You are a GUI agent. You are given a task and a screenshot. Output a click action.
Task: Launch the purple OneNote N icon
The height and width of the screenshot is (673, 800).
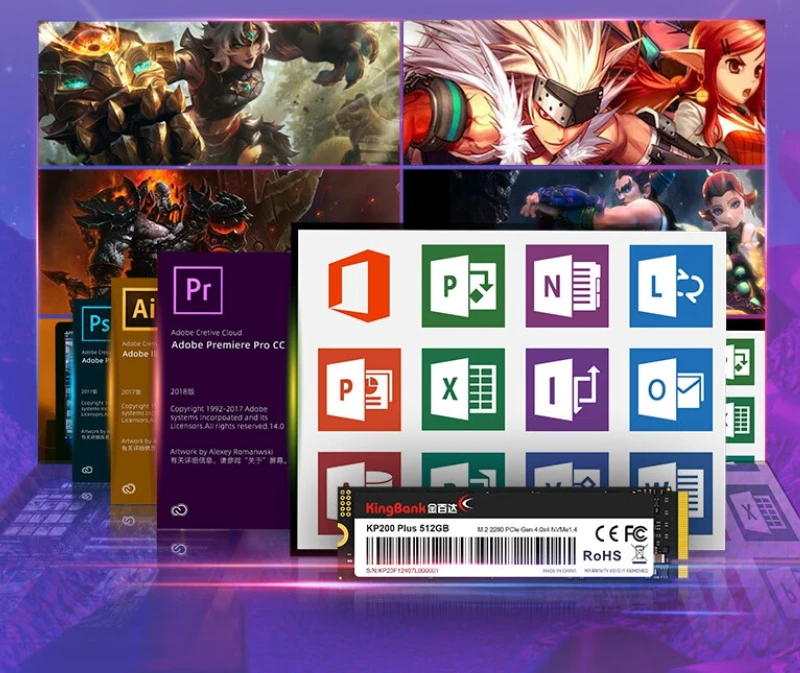coord(567,286)
